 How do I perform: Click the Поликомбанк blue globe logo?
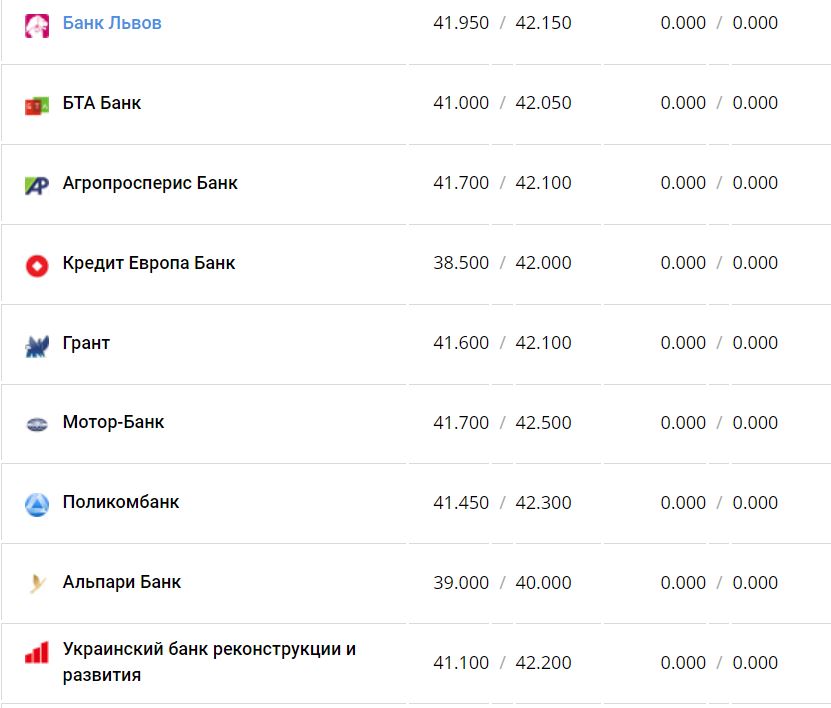click(38, 503)
